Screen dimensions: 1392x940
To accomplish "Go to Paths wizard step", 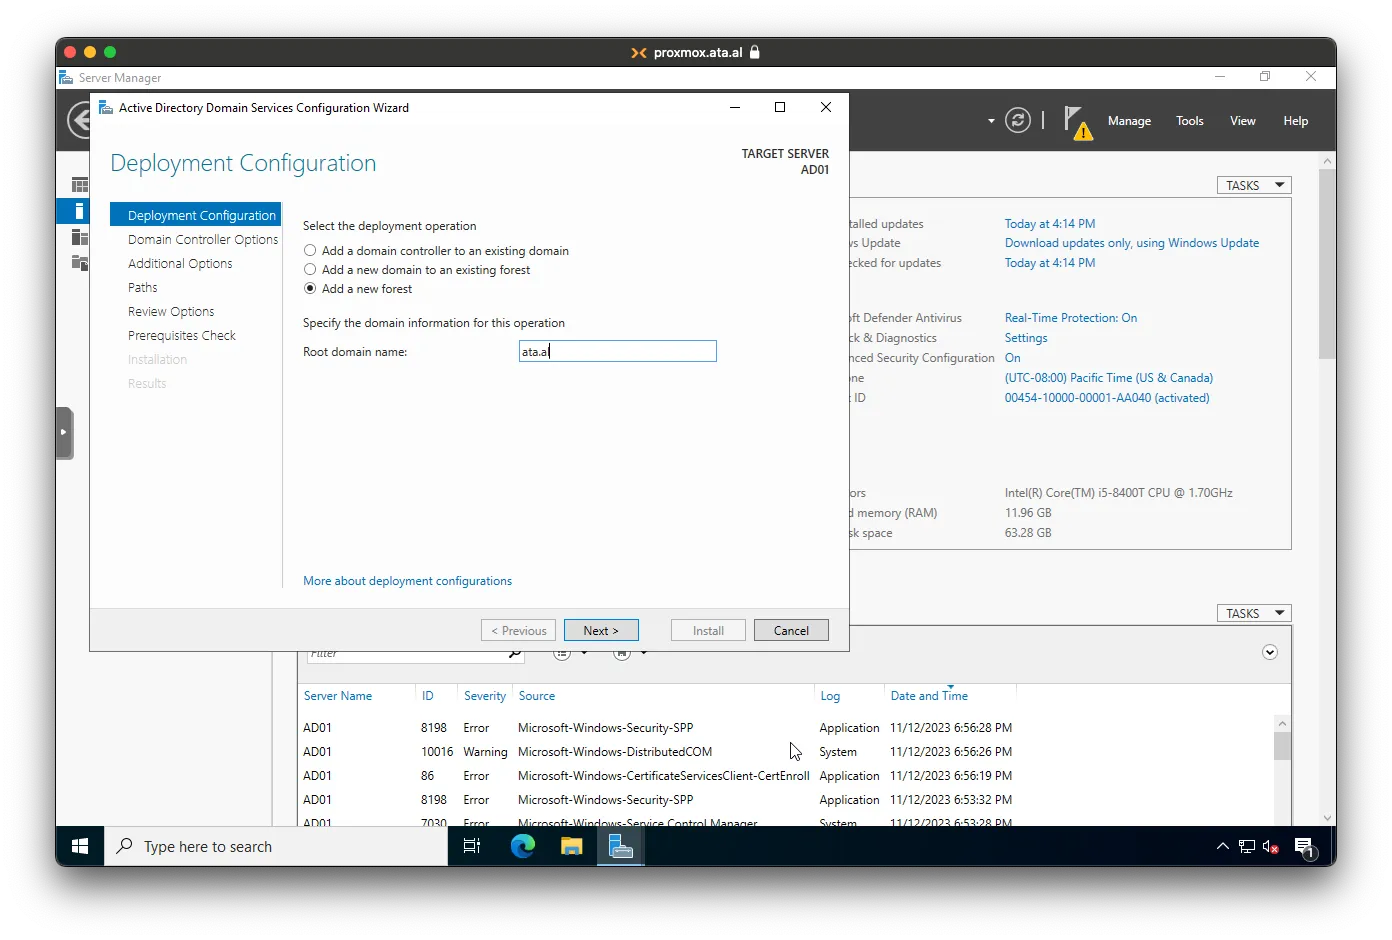I will pyautogui.click(x=143, y=288).
